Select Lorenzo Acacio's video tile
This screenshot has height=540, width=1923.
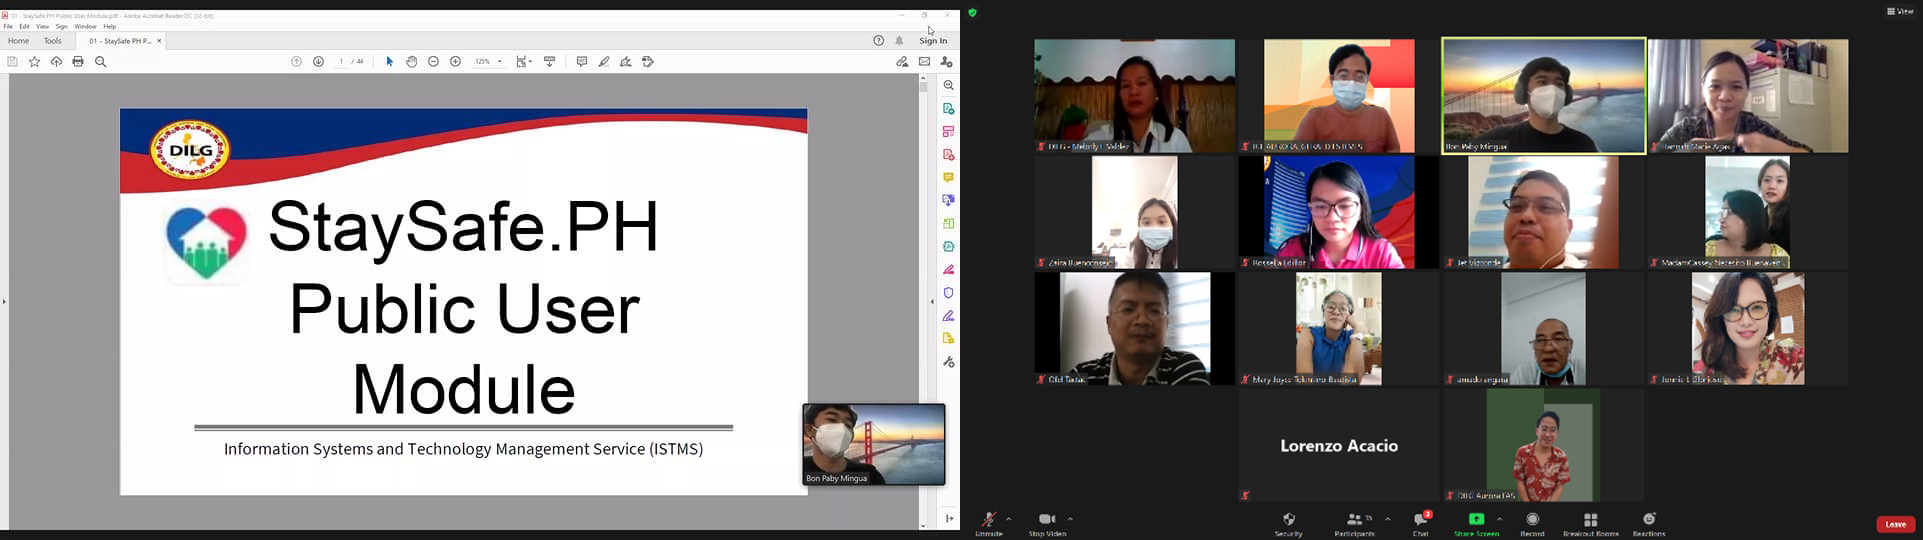tap(1339, 445)
